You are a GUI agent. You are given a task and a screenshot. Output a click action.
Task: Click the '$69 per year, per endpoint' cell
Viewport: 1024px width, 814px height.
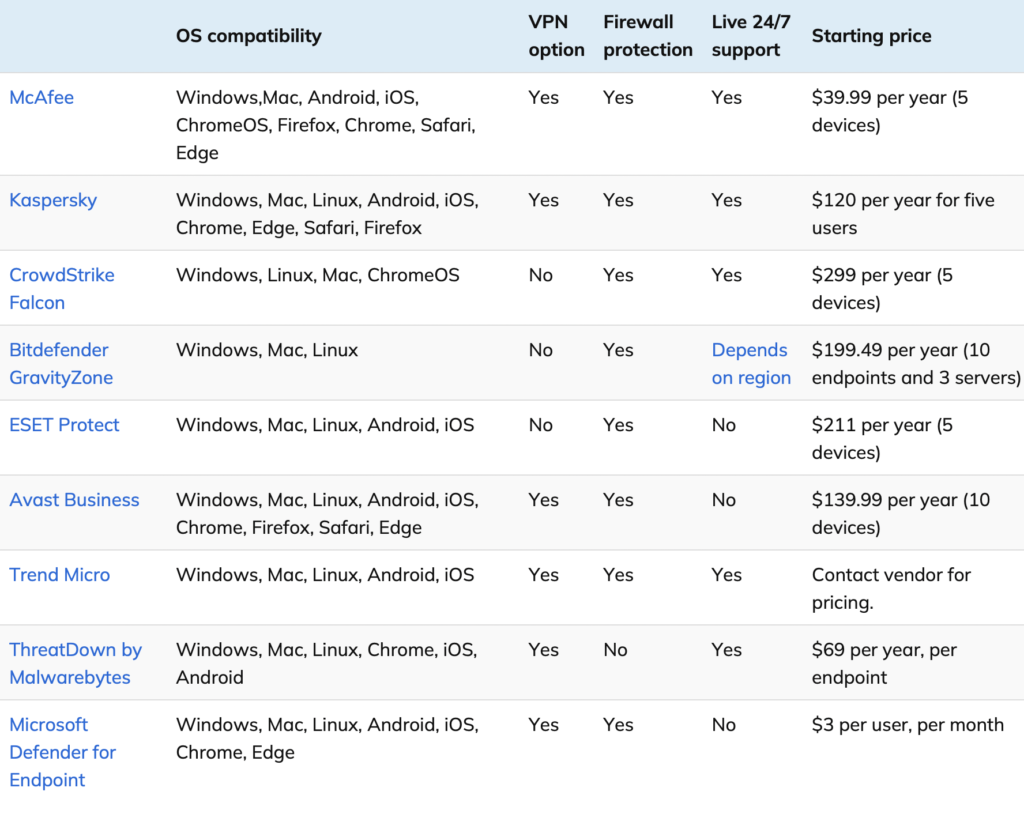[x=884, y=663]
